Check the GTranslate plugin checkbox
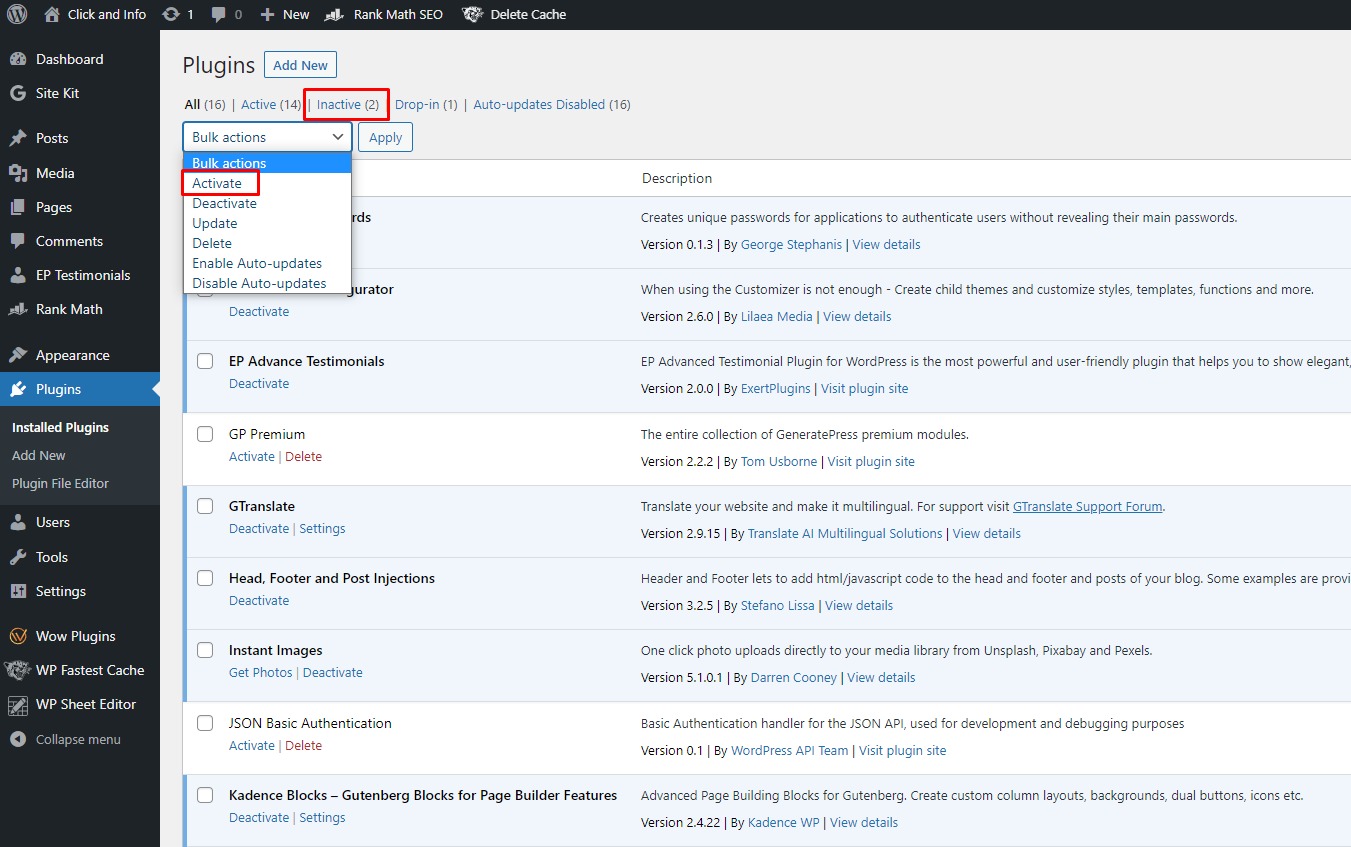 click(x=205, y=506)
